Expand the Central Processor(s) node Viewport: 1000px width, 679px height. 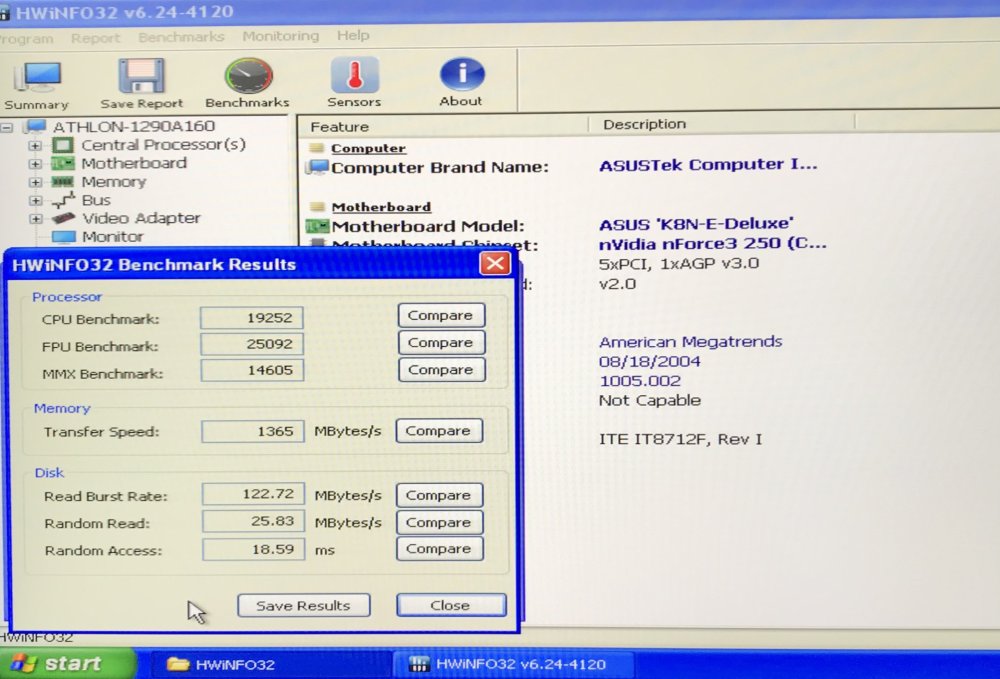34,144
